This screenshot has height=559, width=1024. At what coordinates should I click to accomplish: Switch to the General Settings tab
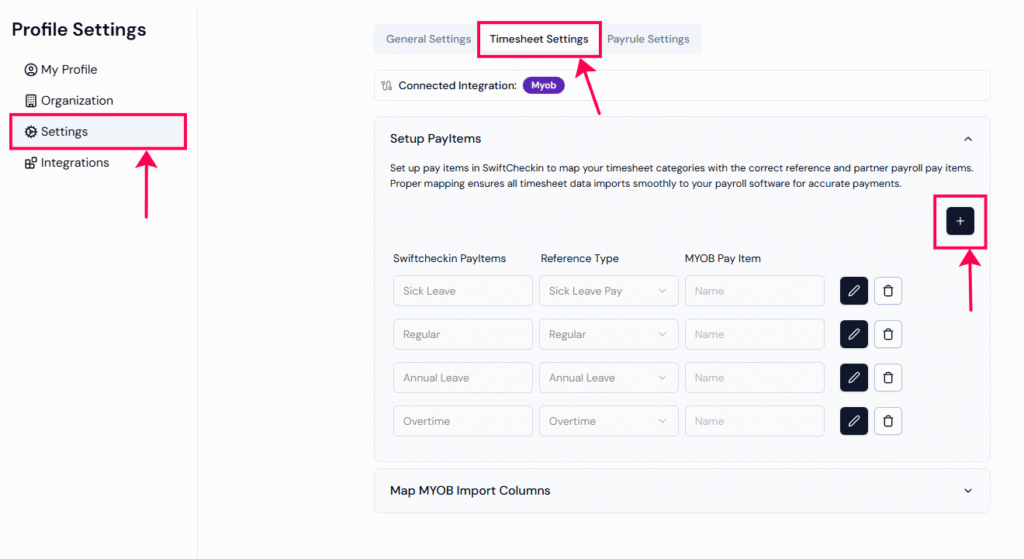[x=428, y=39]
